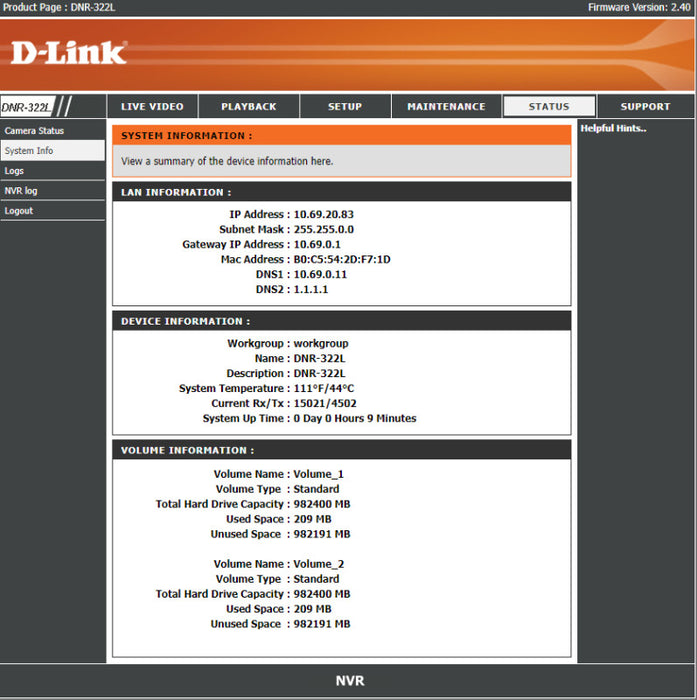Click the Volume Information heading
This screenshot has width=697, height=700.
click(x=188, y=450)
